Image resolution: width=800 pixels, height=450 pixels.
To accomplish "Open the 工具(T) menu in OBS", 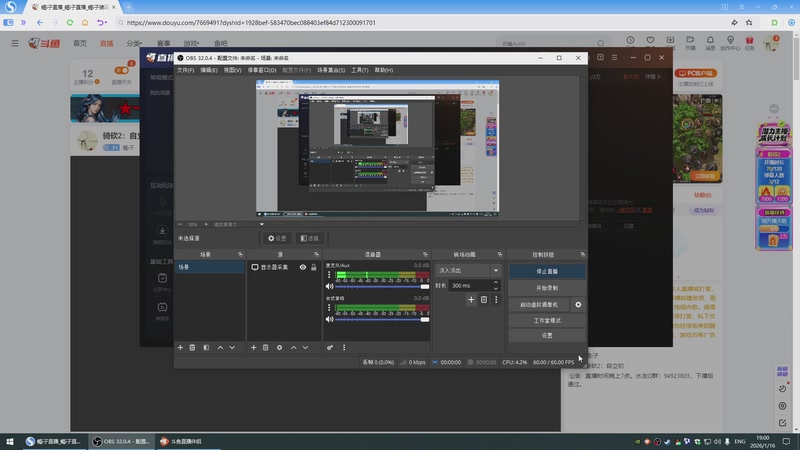I will (360, 70).
